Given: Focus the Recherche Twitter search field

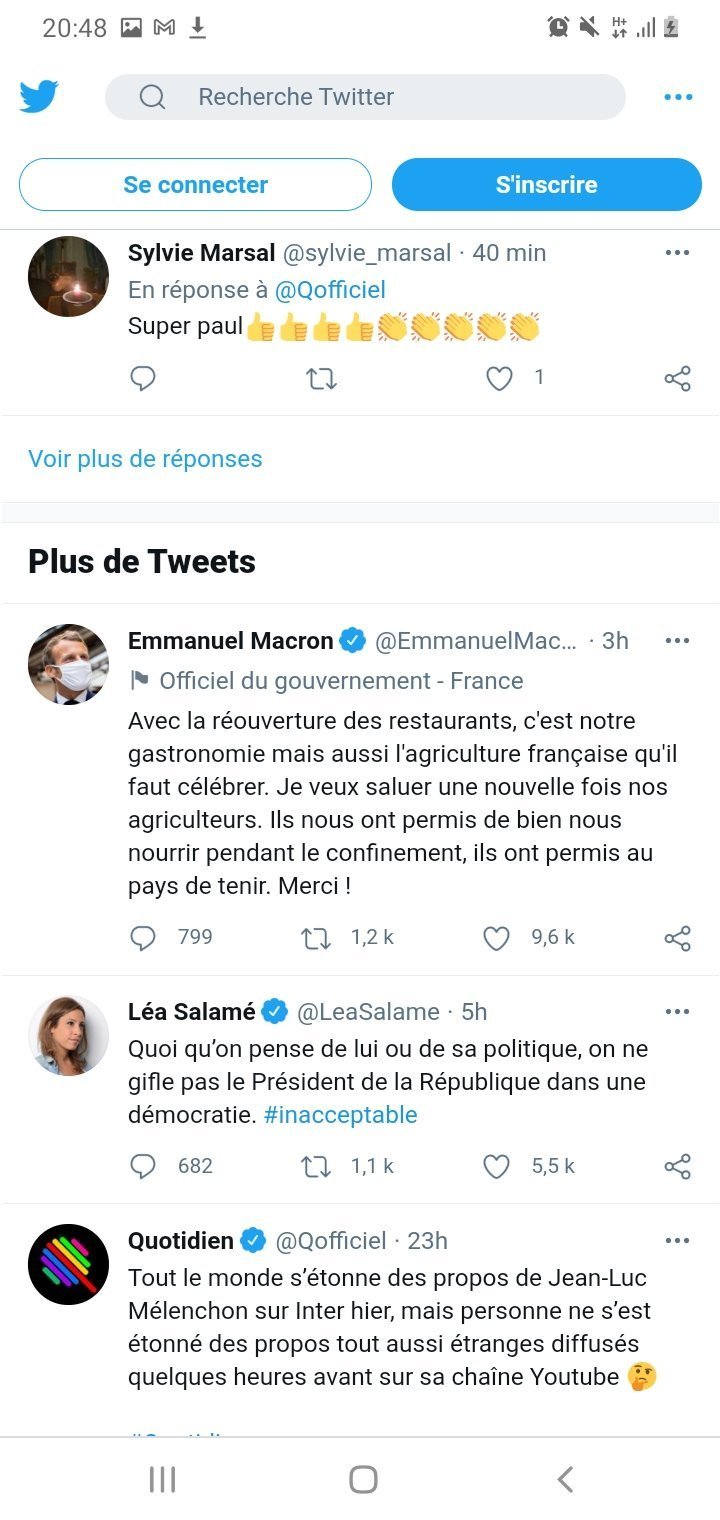Looking at the screenshot, I should click(365, 97).
